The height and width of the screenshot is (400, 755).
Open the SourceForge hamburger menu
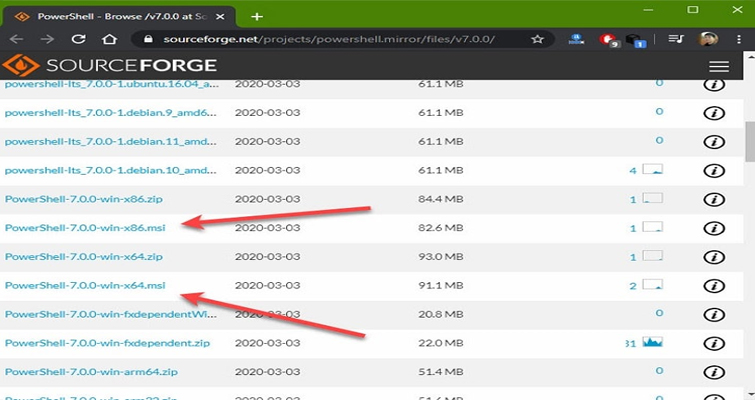point(718,66)
